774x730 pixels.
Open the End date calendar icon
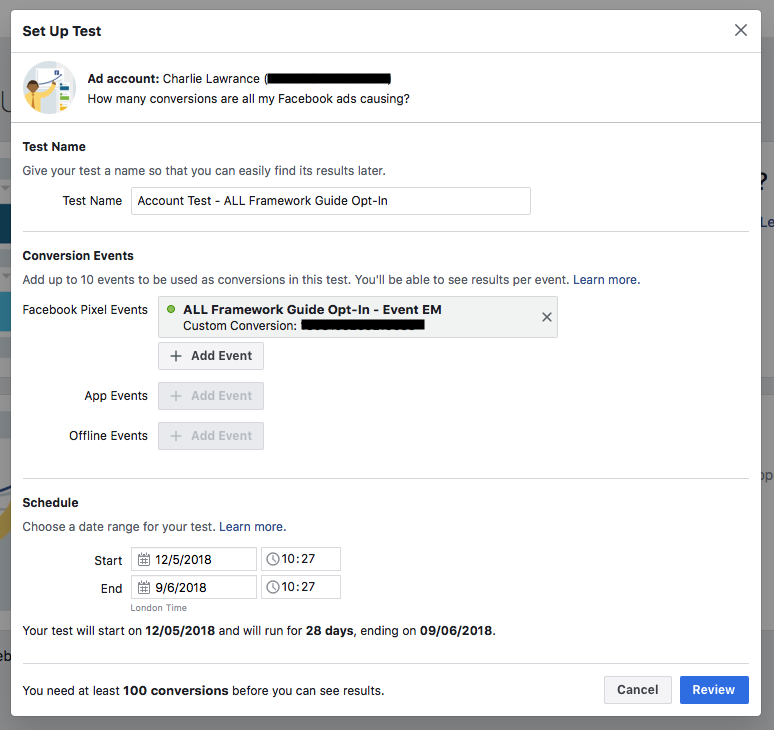click(x=144, y=587)
